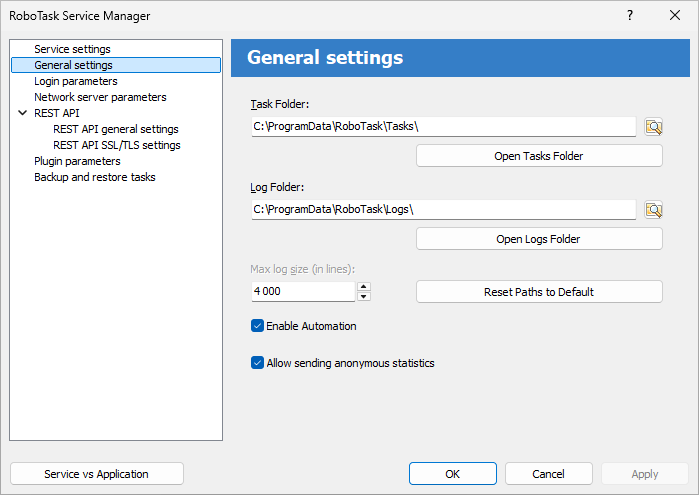Open Service vs Application info
Viewport: 699px width, 495px height.
coord(97,474)
